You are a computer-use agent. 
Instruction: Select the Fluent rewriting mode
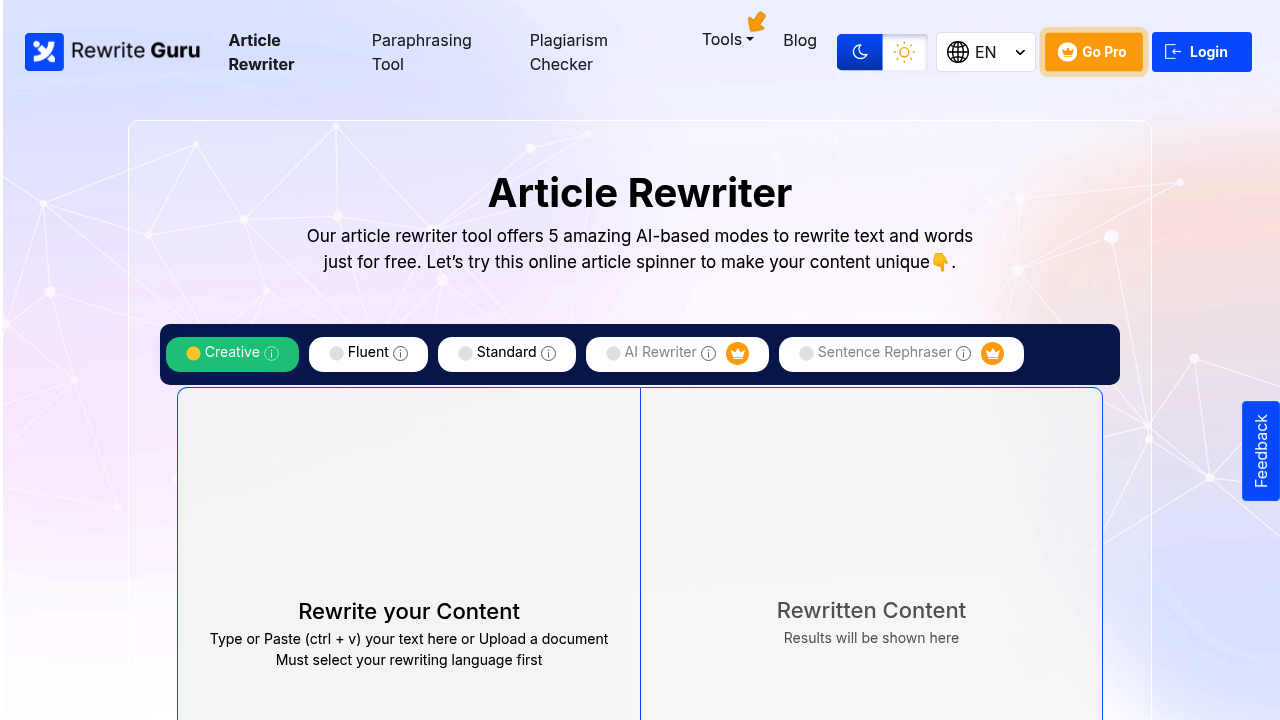click(368, 354)
